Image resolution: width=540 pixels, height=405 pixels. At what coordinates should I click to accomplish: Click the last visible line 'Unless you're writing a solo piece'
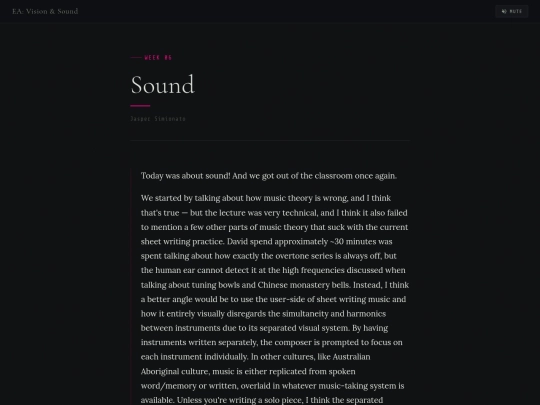click(x=240, y=401)
